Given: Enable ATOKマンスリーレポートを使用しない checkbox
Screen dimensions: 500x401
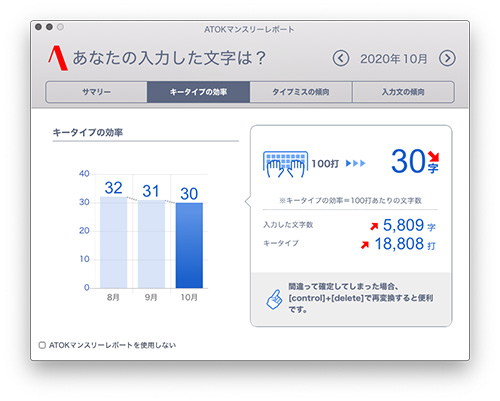Looking at the screenshot, I should (x=42, y=345).
